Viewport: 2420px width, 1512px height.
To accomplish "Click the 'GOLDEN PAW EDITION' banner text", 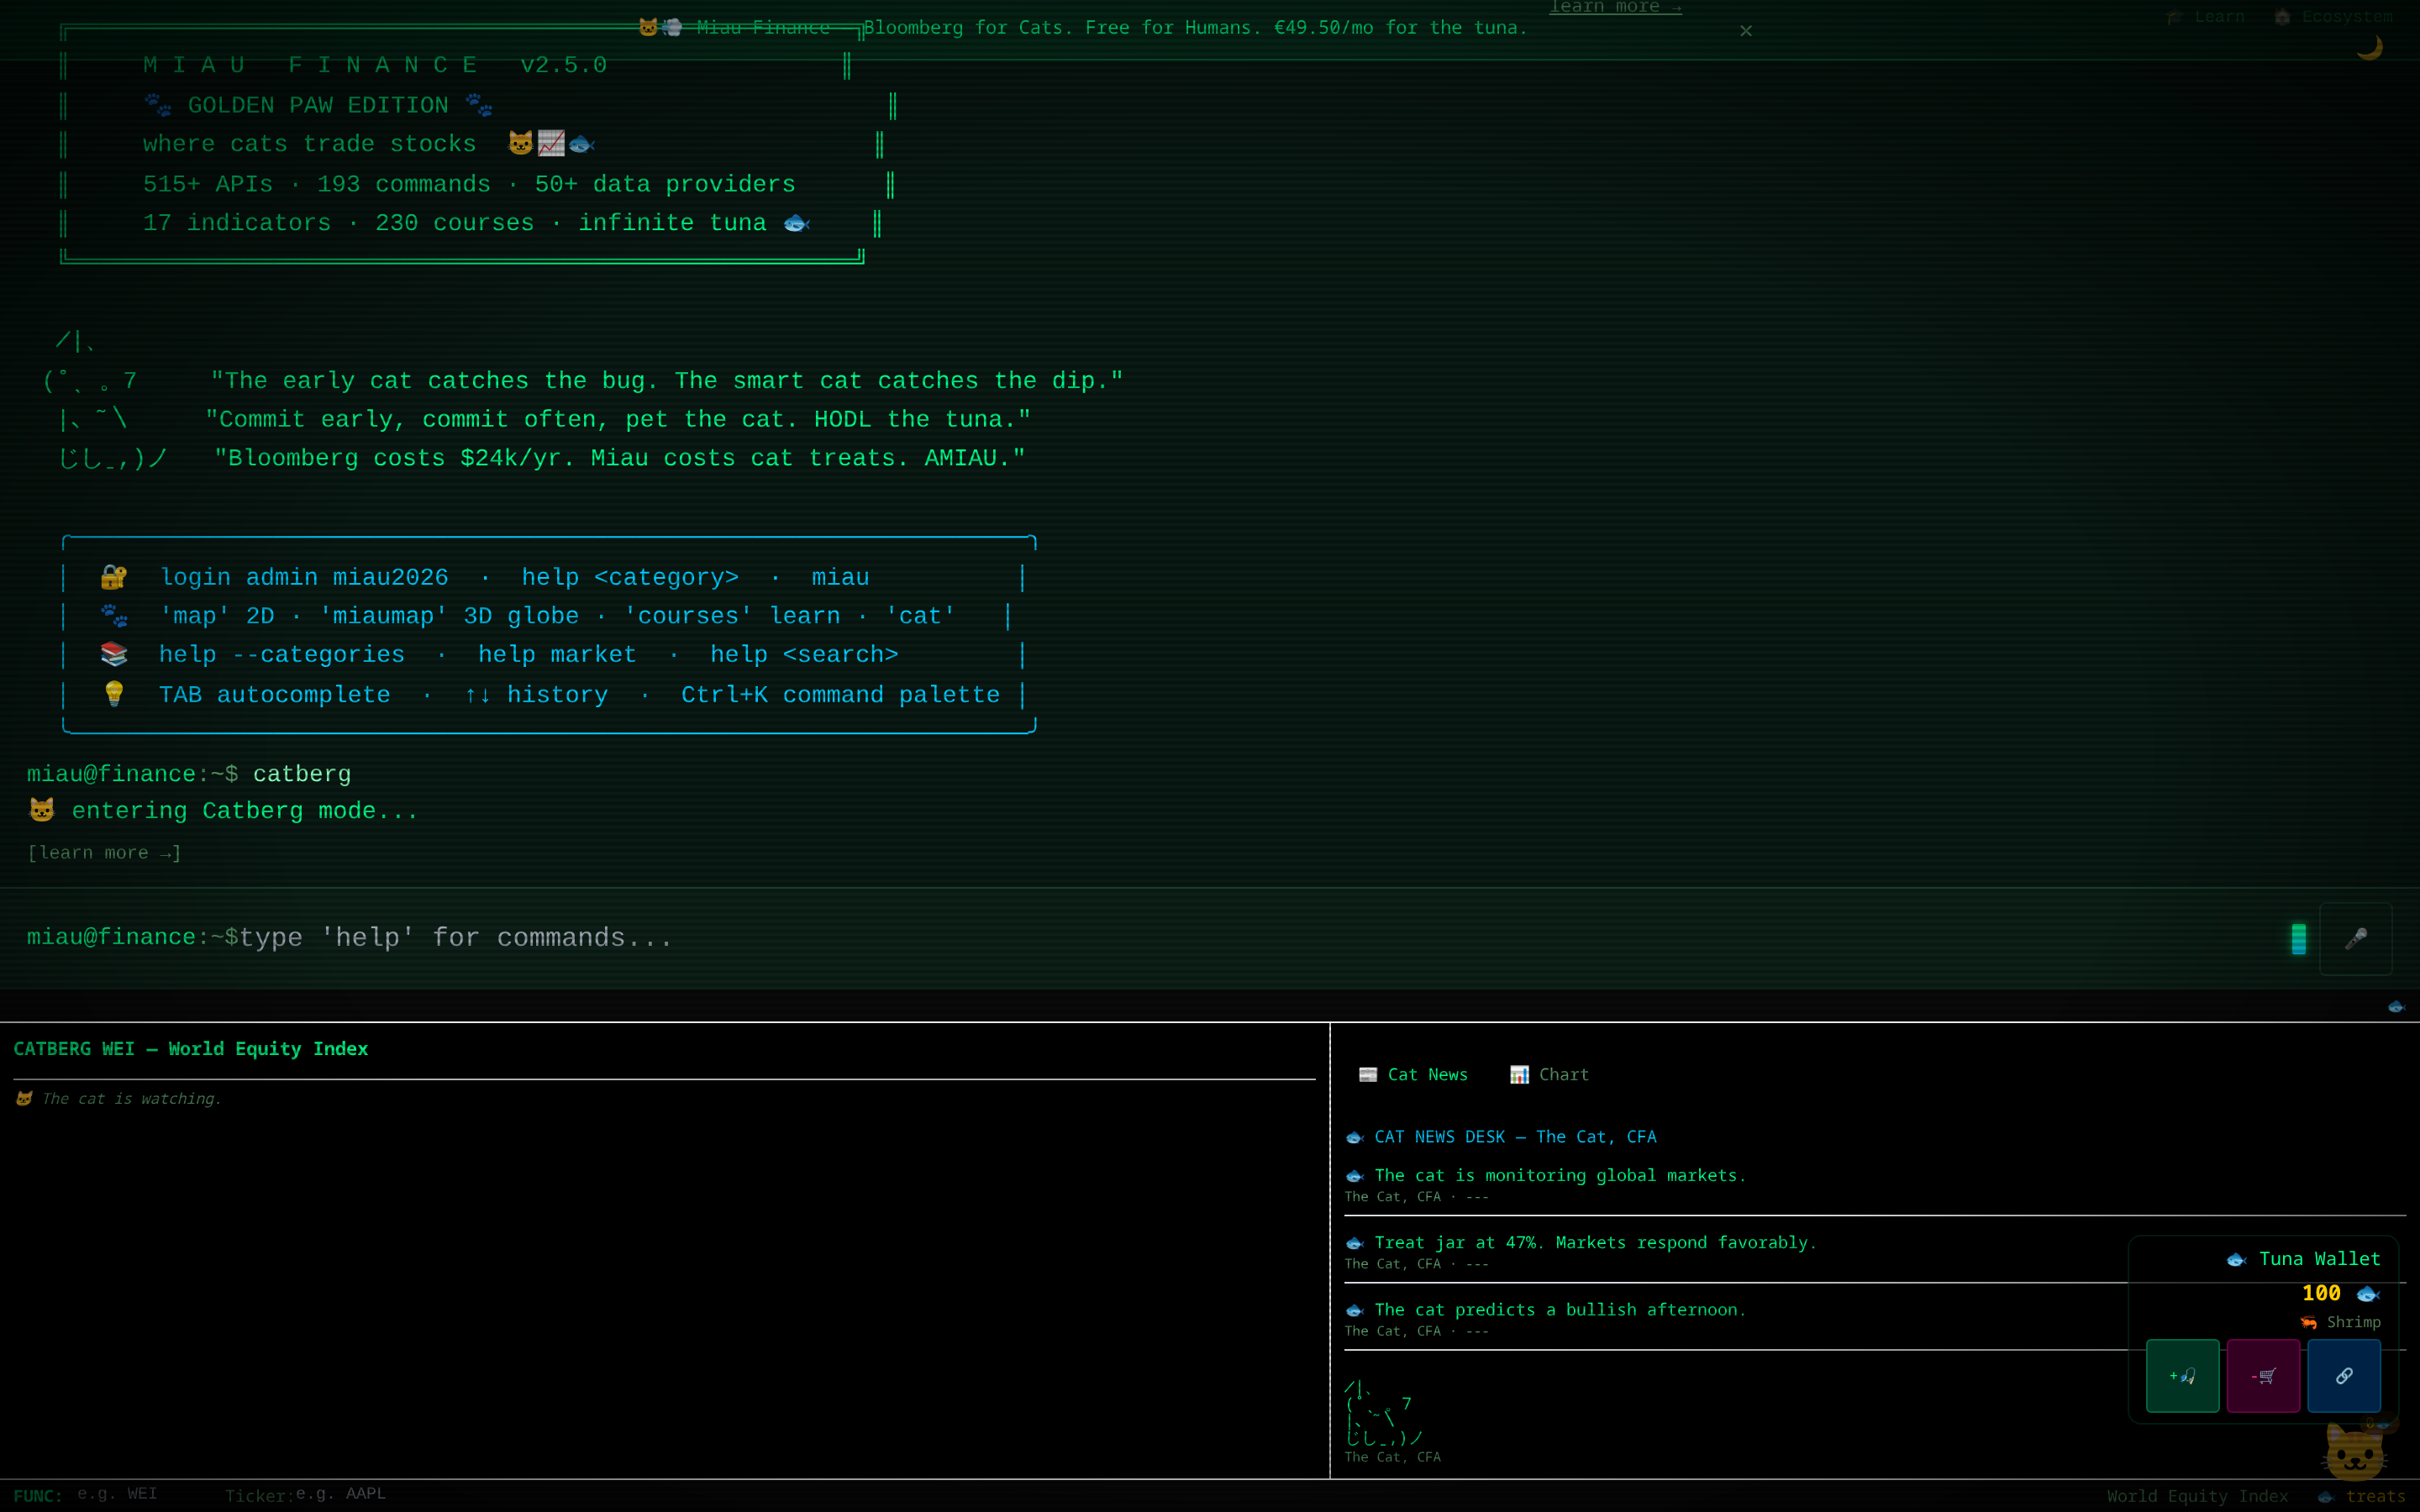I will tap(318, 105).
